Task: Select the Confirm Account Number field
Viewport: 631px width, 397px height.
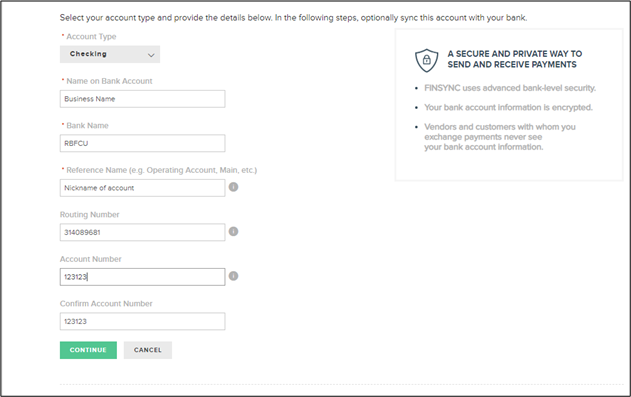Action: [142, 321]
